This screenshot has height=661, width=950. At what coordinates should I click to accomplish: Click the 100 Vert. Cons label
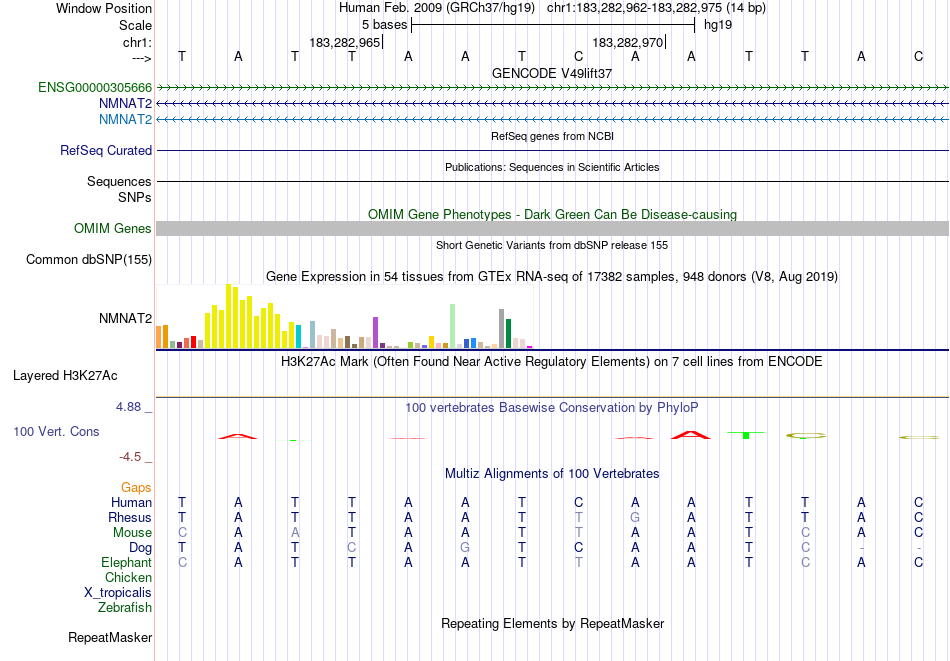(56, 431)
